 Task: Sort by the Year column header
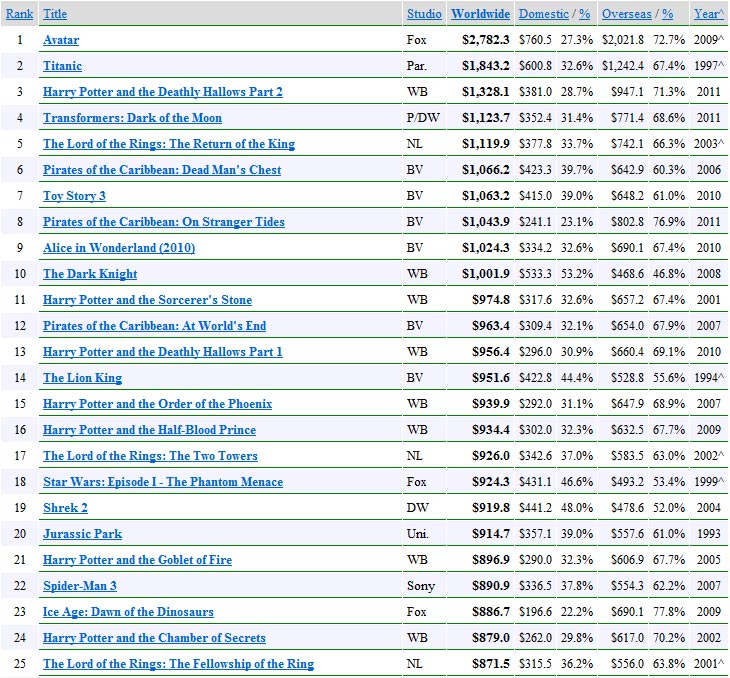coord(709,14)
